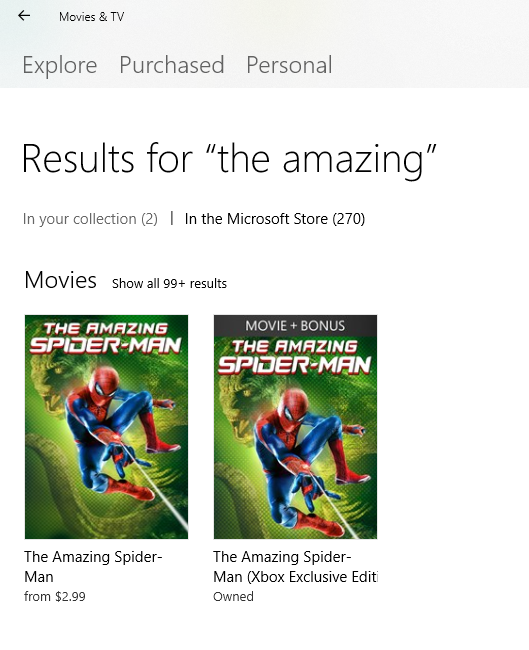This screenshot has height=650, width=529.
Task: Click the title logo on the first movie poster
Action: tap(106, 338)
